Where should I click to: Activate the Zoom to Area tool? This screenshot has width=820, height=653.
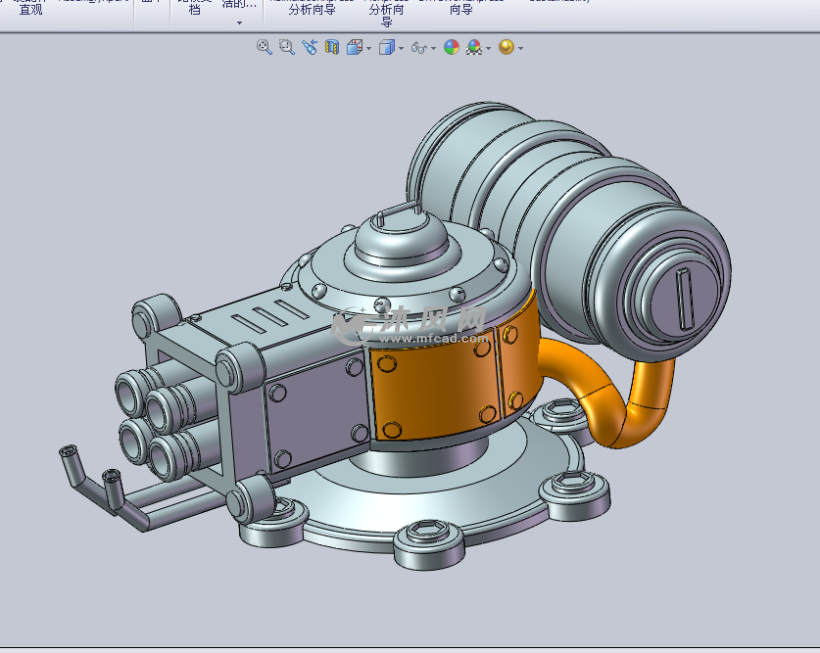click(284, 47)
